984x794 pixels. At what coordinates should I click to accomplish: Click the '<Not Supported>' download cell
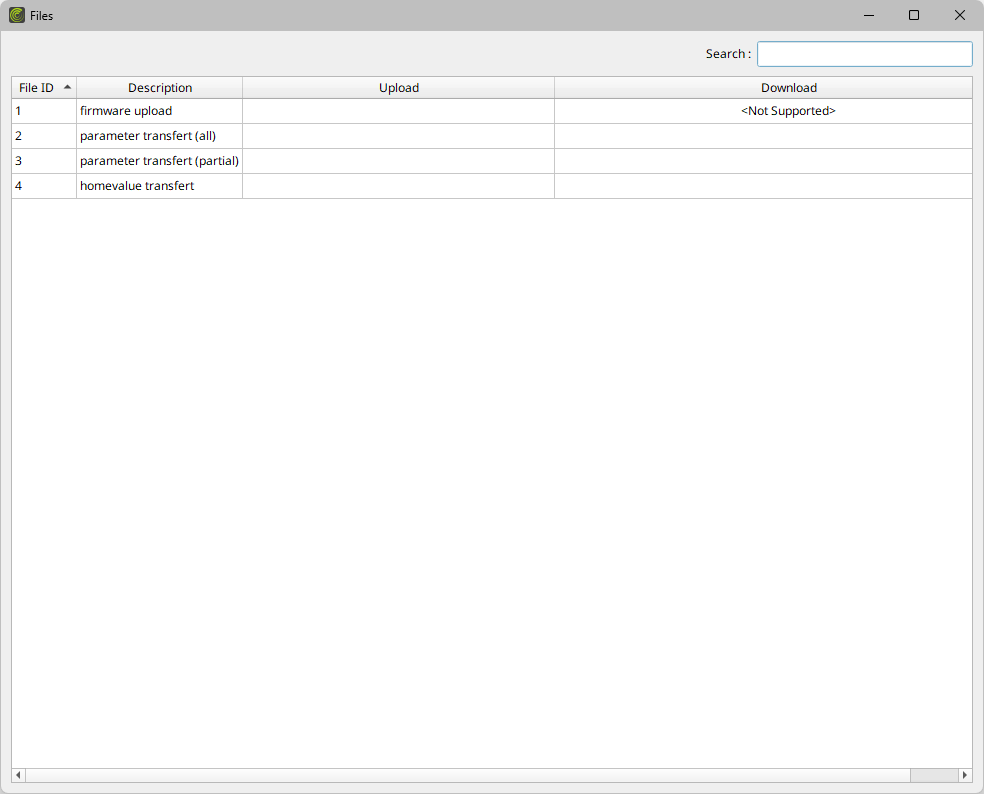[x=763, y=111]
